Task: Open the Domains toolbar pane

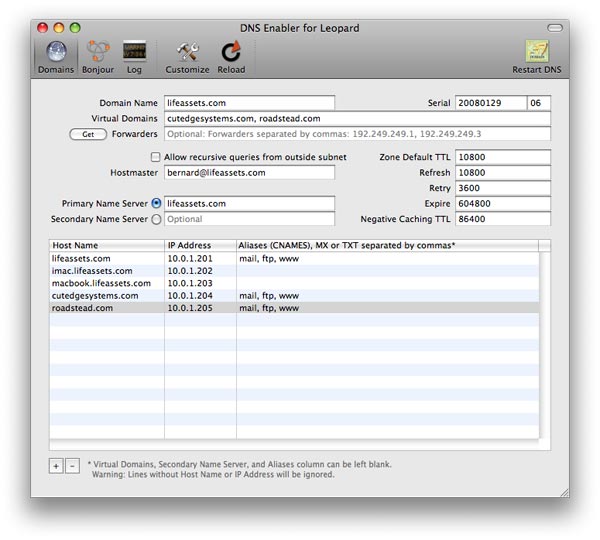Action: [x=55, y=55]
